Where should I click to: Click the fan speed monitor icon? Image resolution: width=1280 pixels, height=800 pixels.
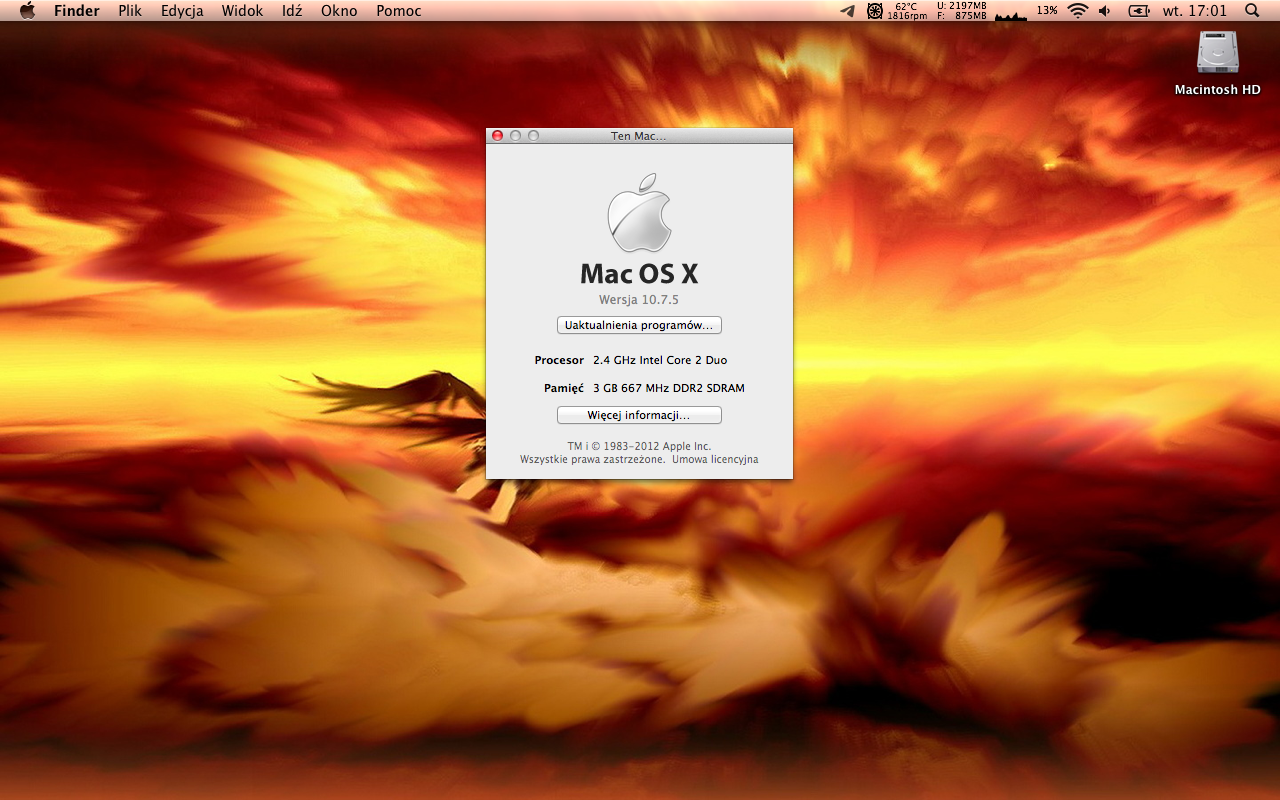875,11
